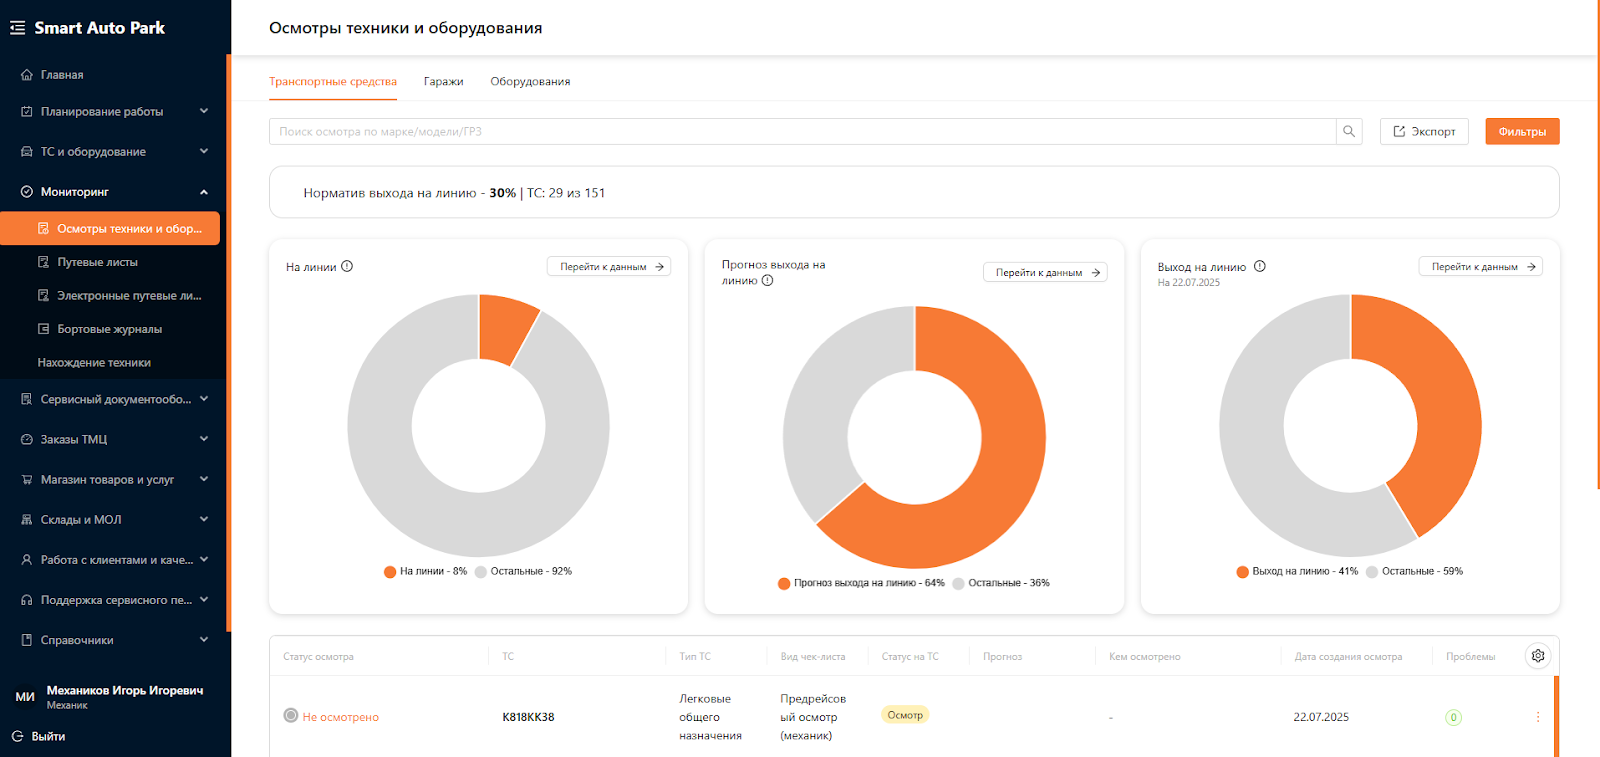This screenshot has width=1600, height=757.
Task: Click the home icon for Главная
Action: click(x=27, y=75)
